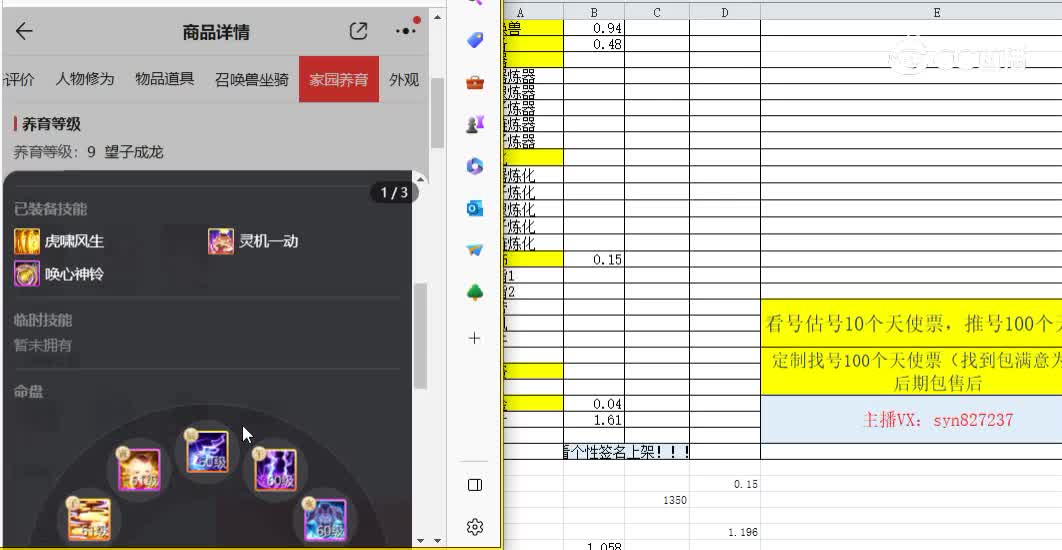Select the 虎啸风生 skill icon
Image resolution: width=1062 pixels, height=550 pixels.
(27, 241)
